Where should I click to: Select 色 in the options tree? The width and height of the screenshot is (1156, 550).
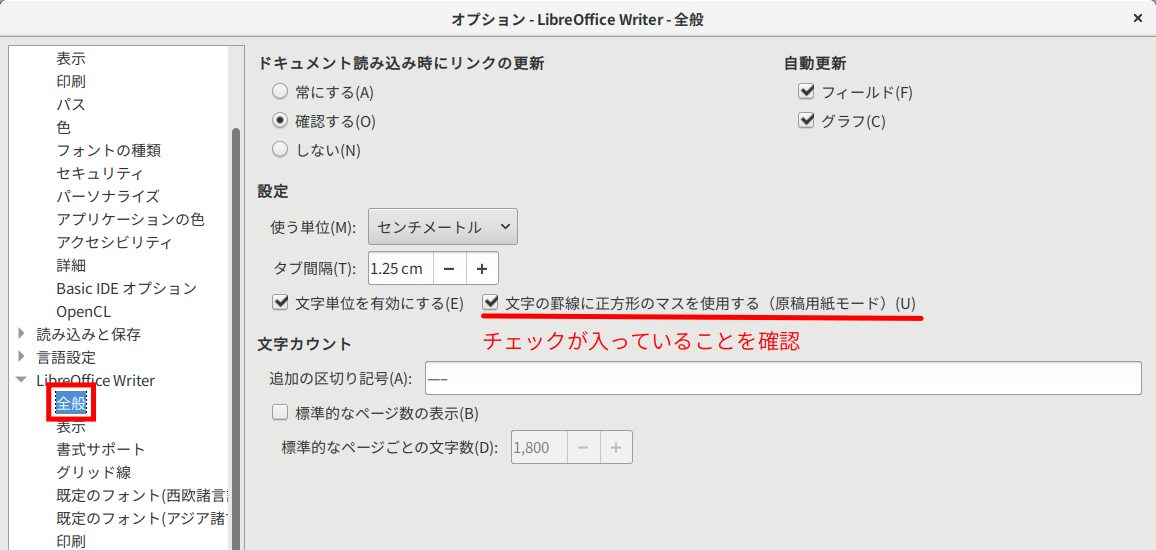pyautogui.click(x=63, y=128)
